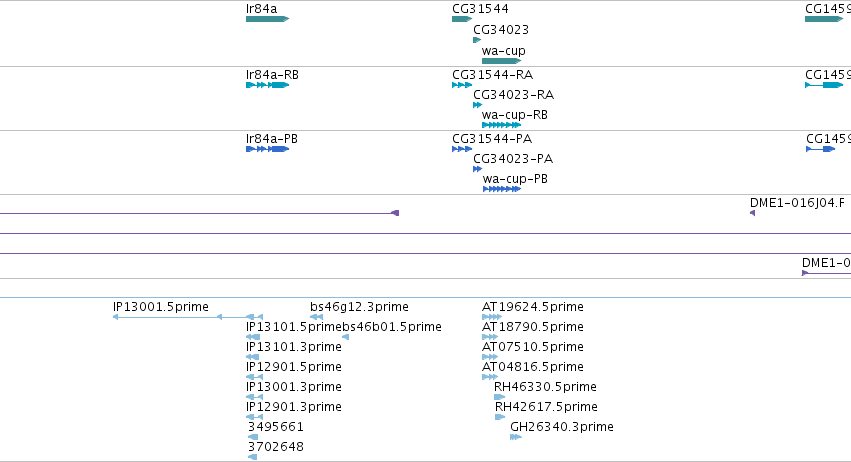Click the CG34023-RA transcript glyph
Screen dimensions: 851x462
478,105
